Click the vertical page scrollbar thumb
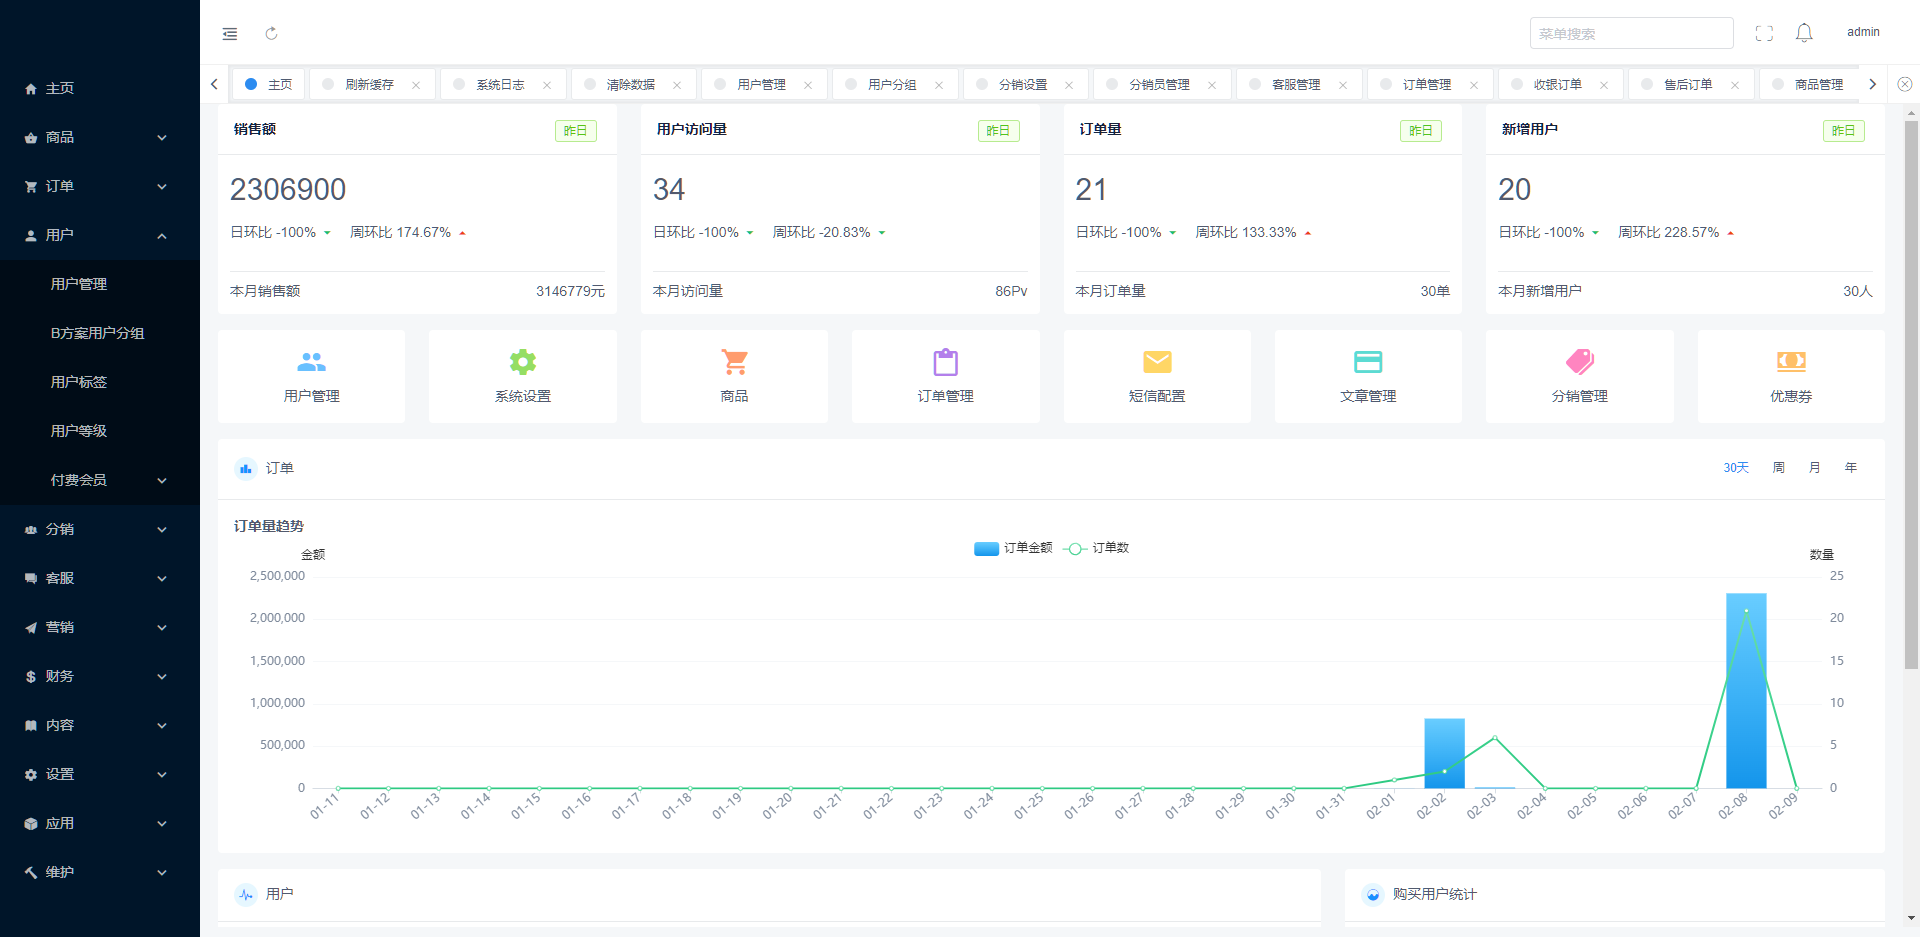The height and width of the screenshot is (937, 1920). click(1911, 395)
